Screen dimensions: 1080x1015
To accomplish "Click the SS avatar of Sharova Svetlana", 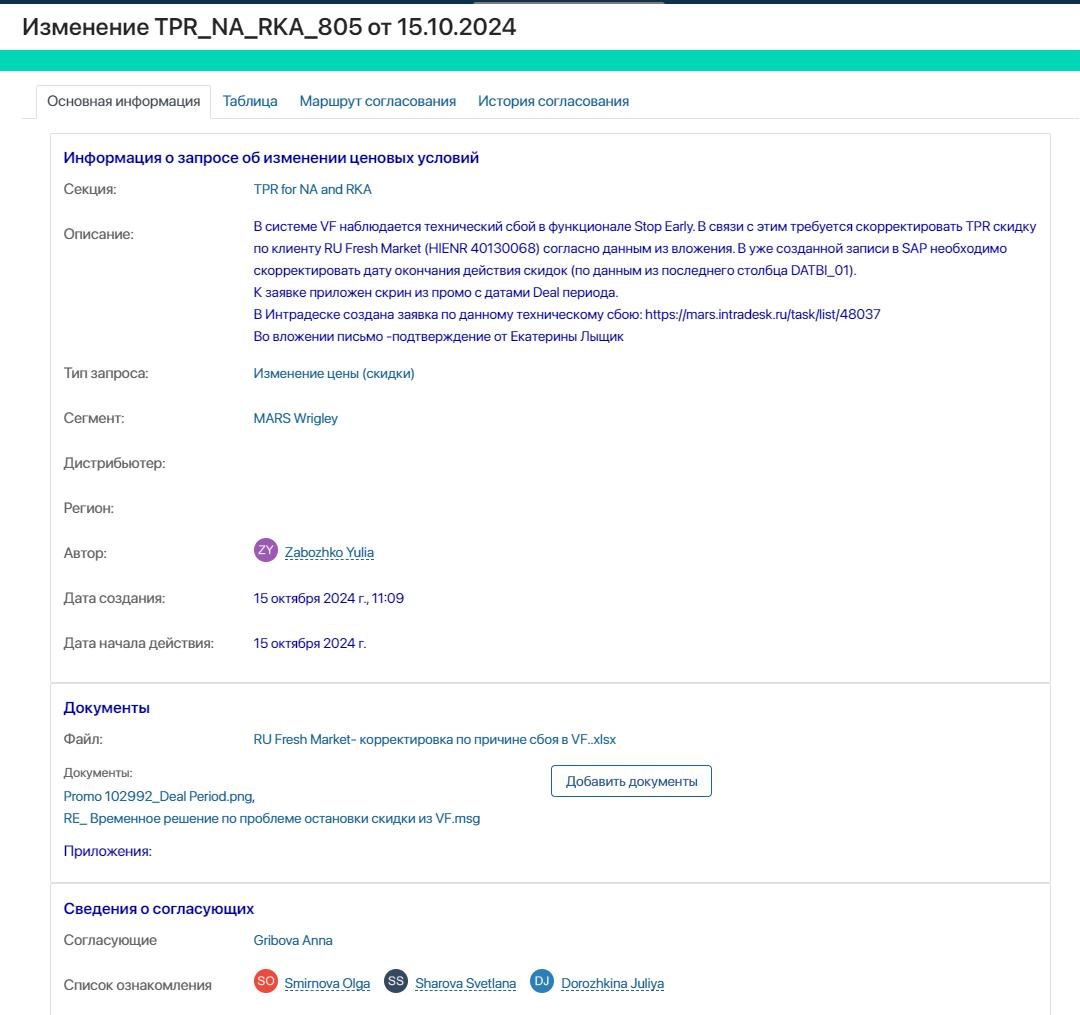I will coord(396,981).
